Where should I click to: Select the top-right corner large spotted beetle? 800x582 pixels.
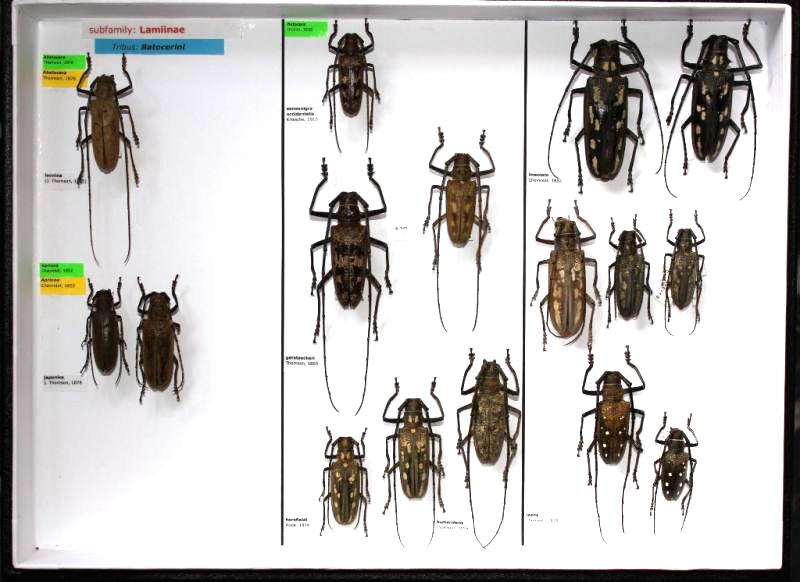tap(714, 100)
